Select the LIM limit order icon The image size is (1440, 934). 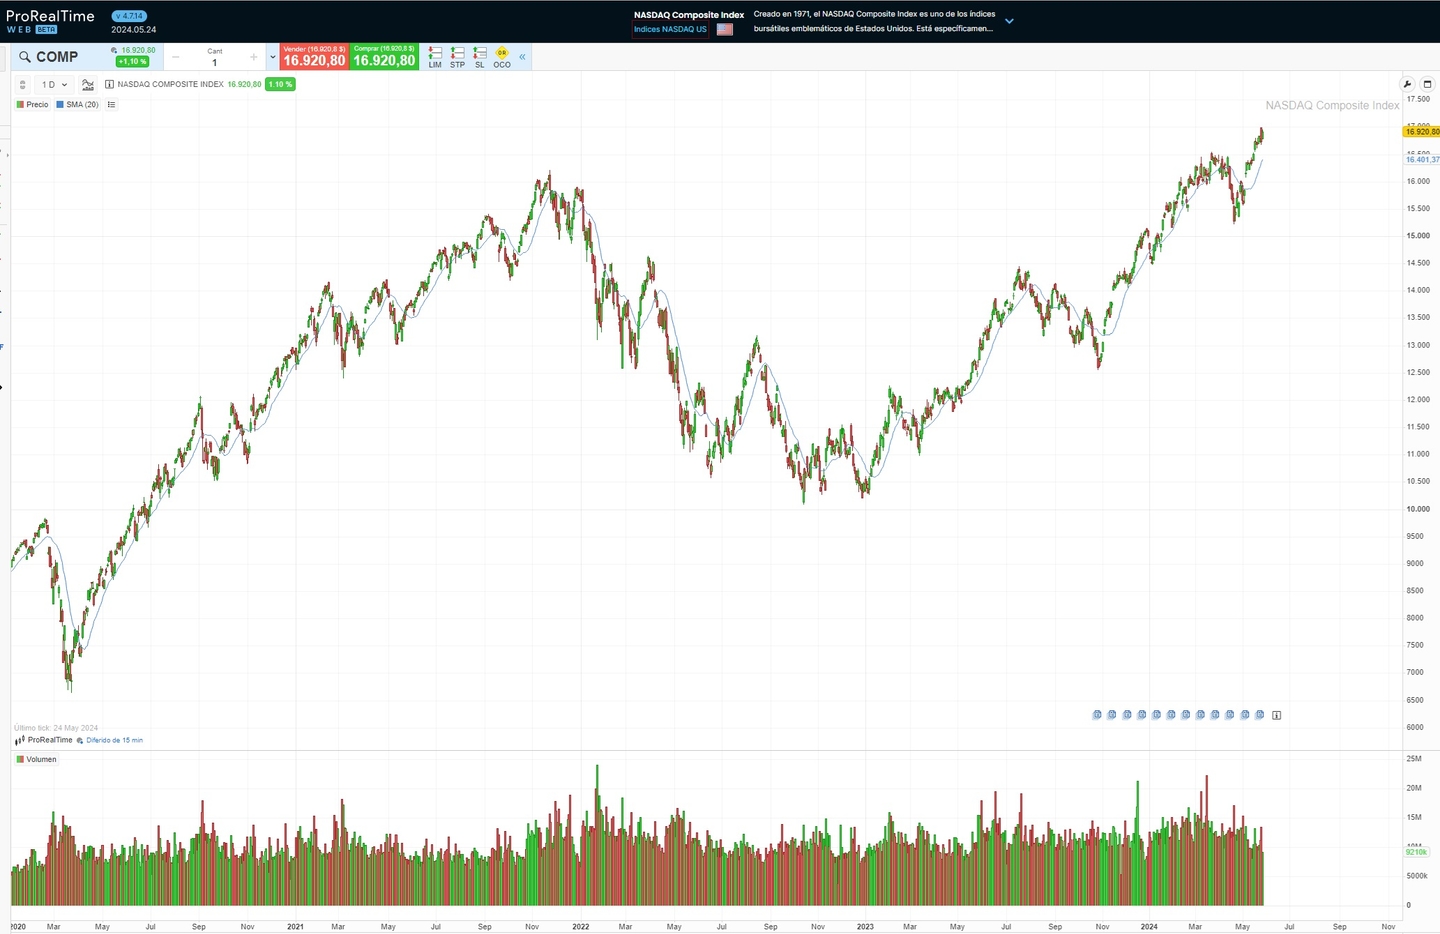coord(434,56)
